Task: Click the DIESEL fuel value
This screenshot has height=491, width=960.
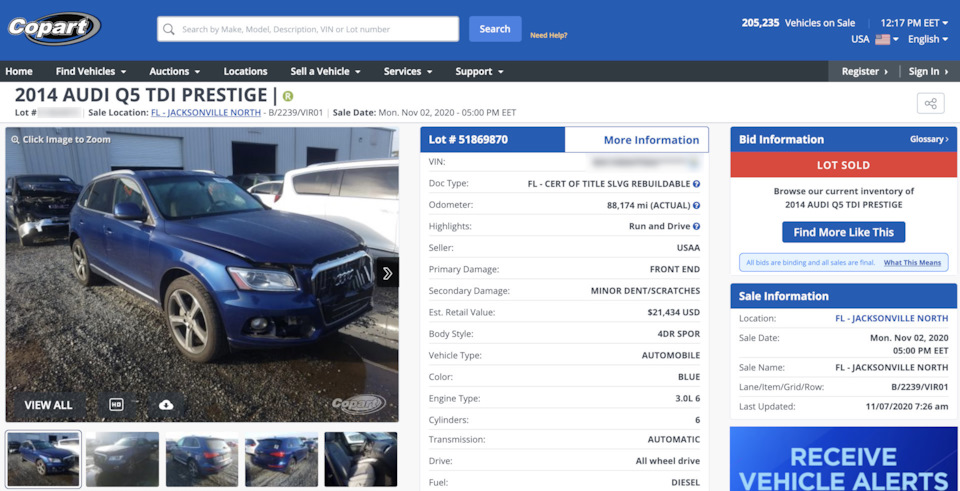Action: click(684, 482)
